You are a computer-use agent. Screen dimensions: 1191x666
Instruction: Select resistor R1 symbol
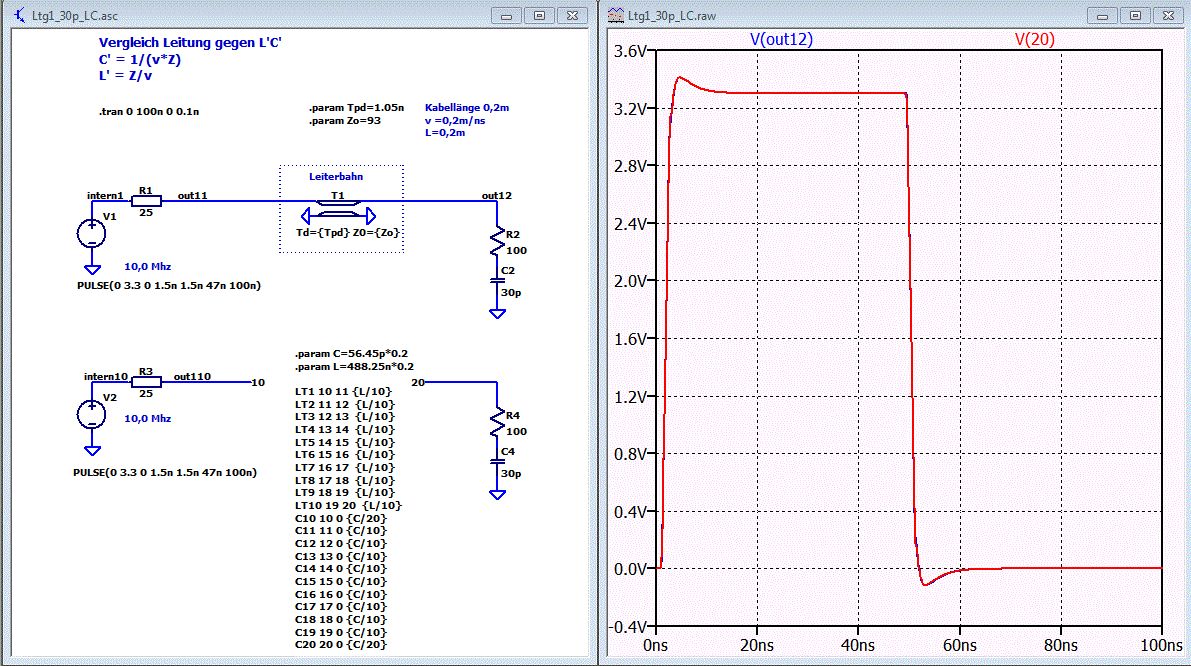pyautogui.click(x=146, y=201)
